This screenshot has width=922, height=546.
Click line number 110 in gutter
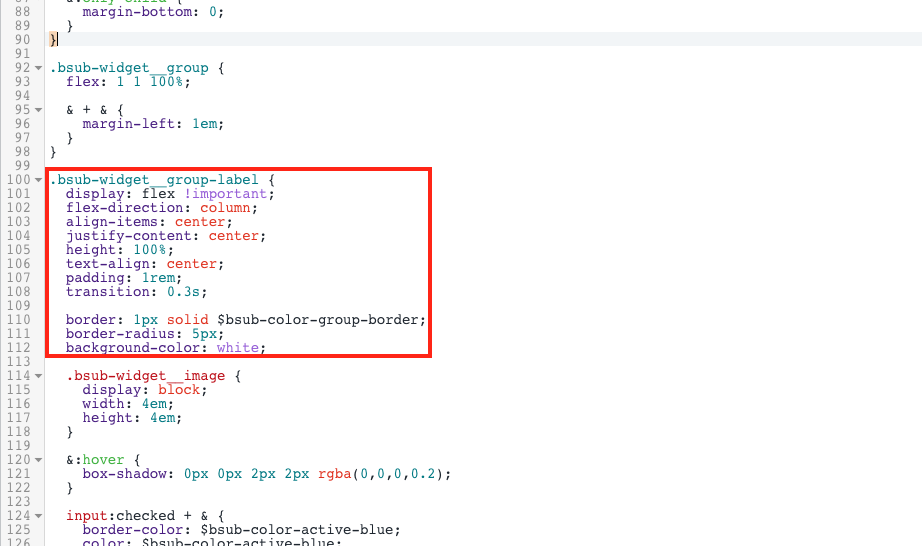coord(18,320)
